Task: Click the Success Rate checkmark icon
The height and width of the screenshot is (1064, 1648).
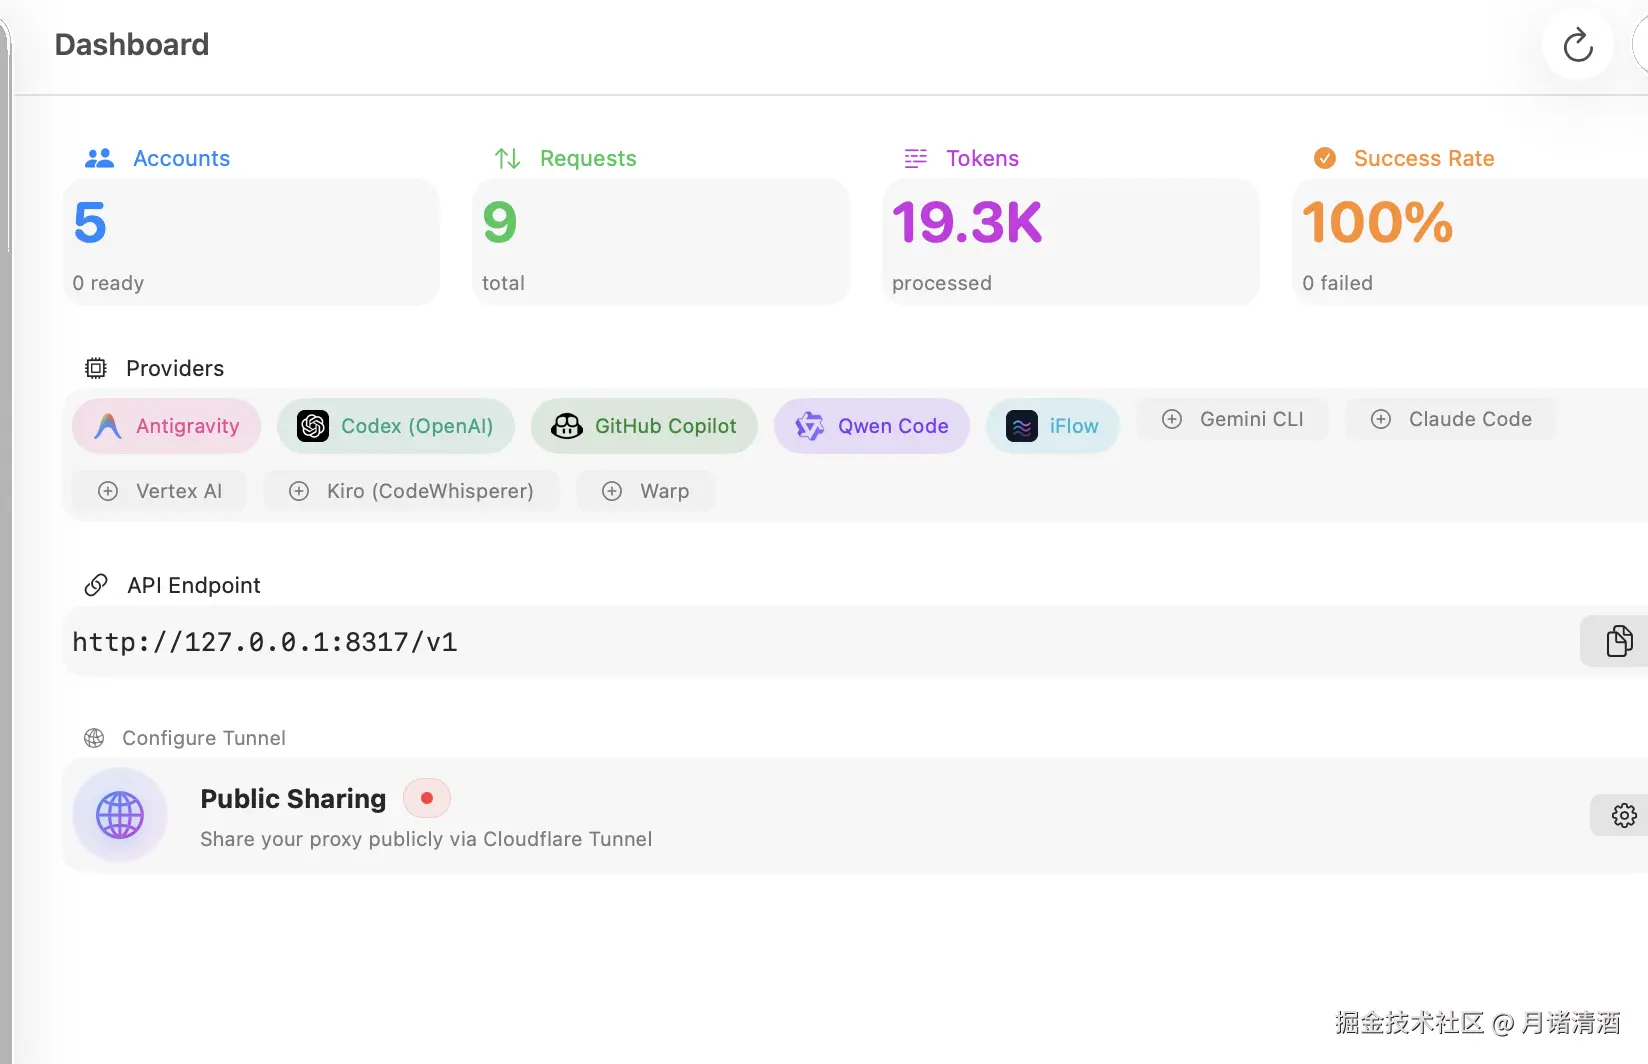Action: [x=1325, y=158]
